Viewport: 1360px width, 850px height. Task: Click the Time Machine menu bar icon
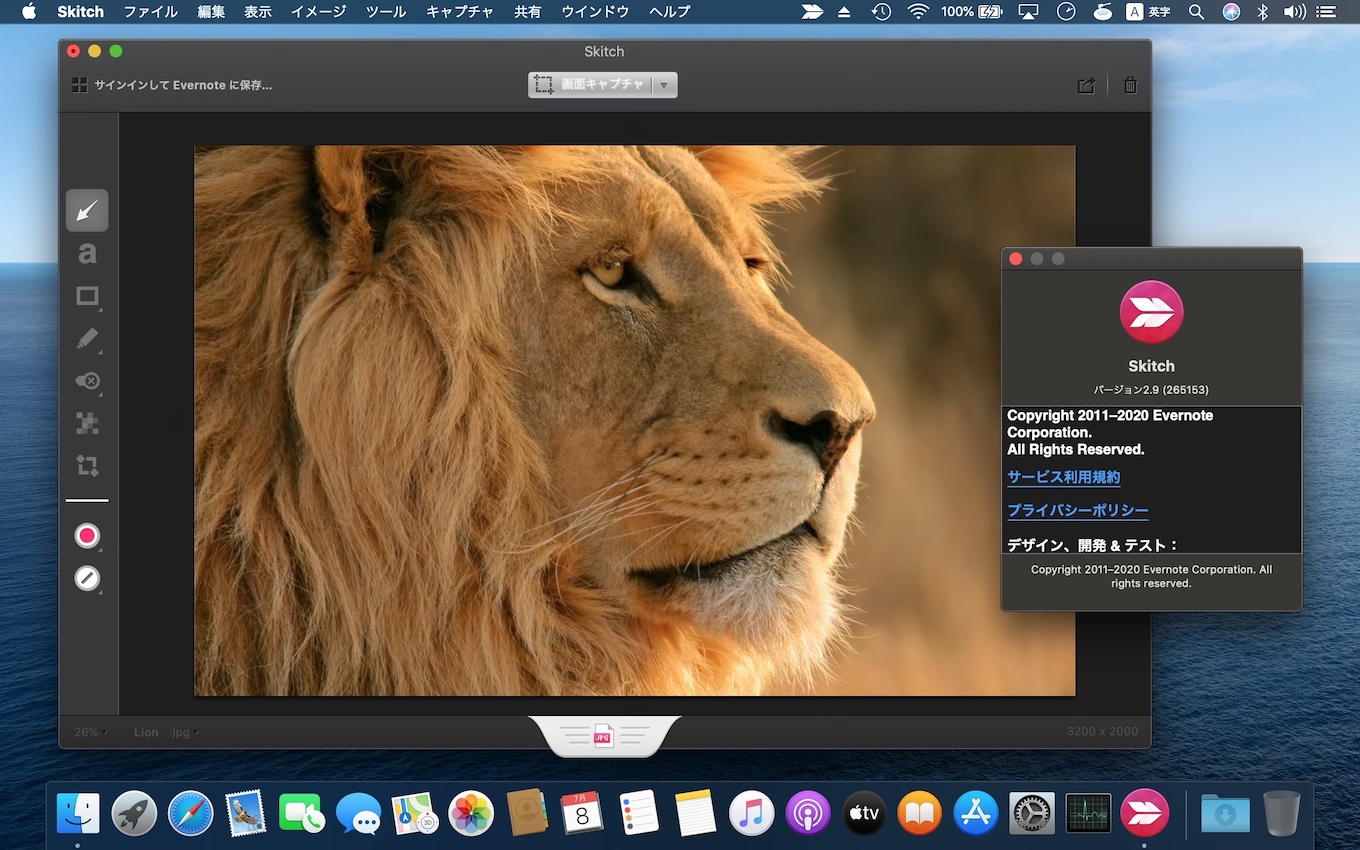coord(881,12)
